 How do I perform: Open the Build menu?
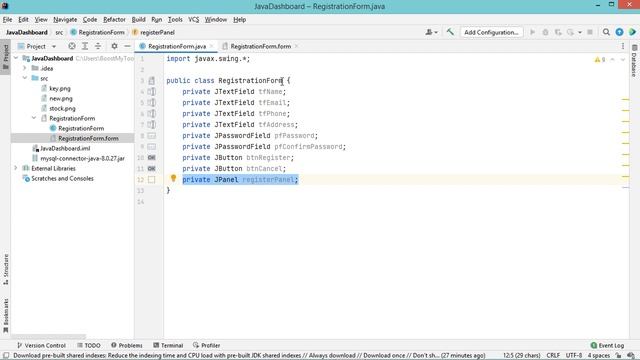[x=138, y=19]
